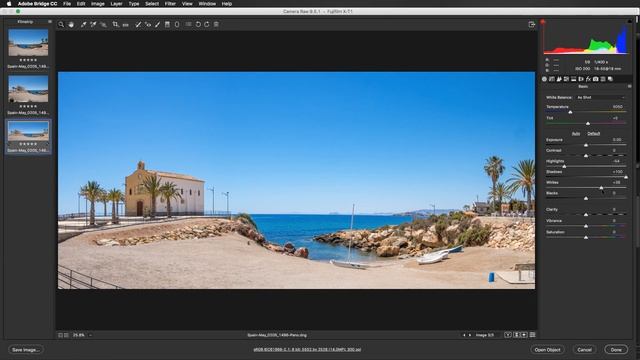
Task: Go to the next image arrow
Action: 470,335
